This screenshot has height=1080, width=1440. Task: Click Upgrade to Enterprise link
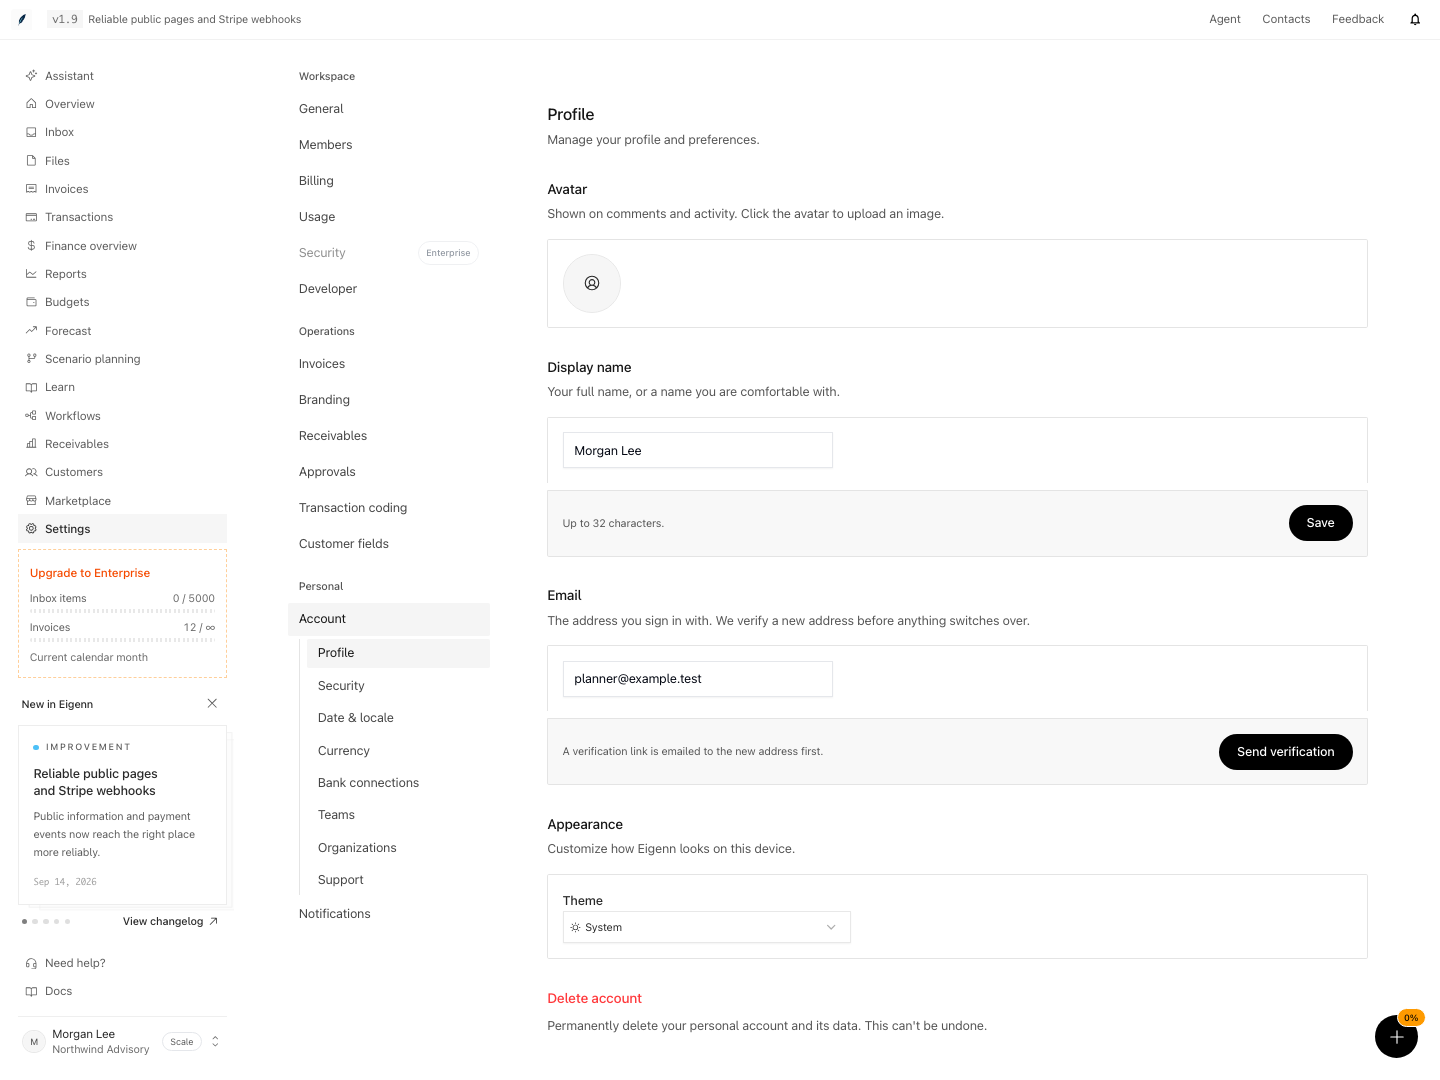tap(90, 573)
